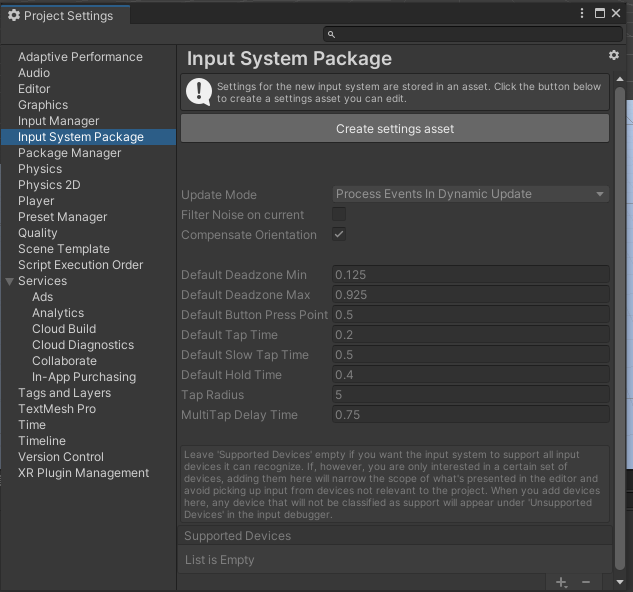Click the Default Slow Tap Time field
This screenshot has width=633, height=592.
coord(471,355)
